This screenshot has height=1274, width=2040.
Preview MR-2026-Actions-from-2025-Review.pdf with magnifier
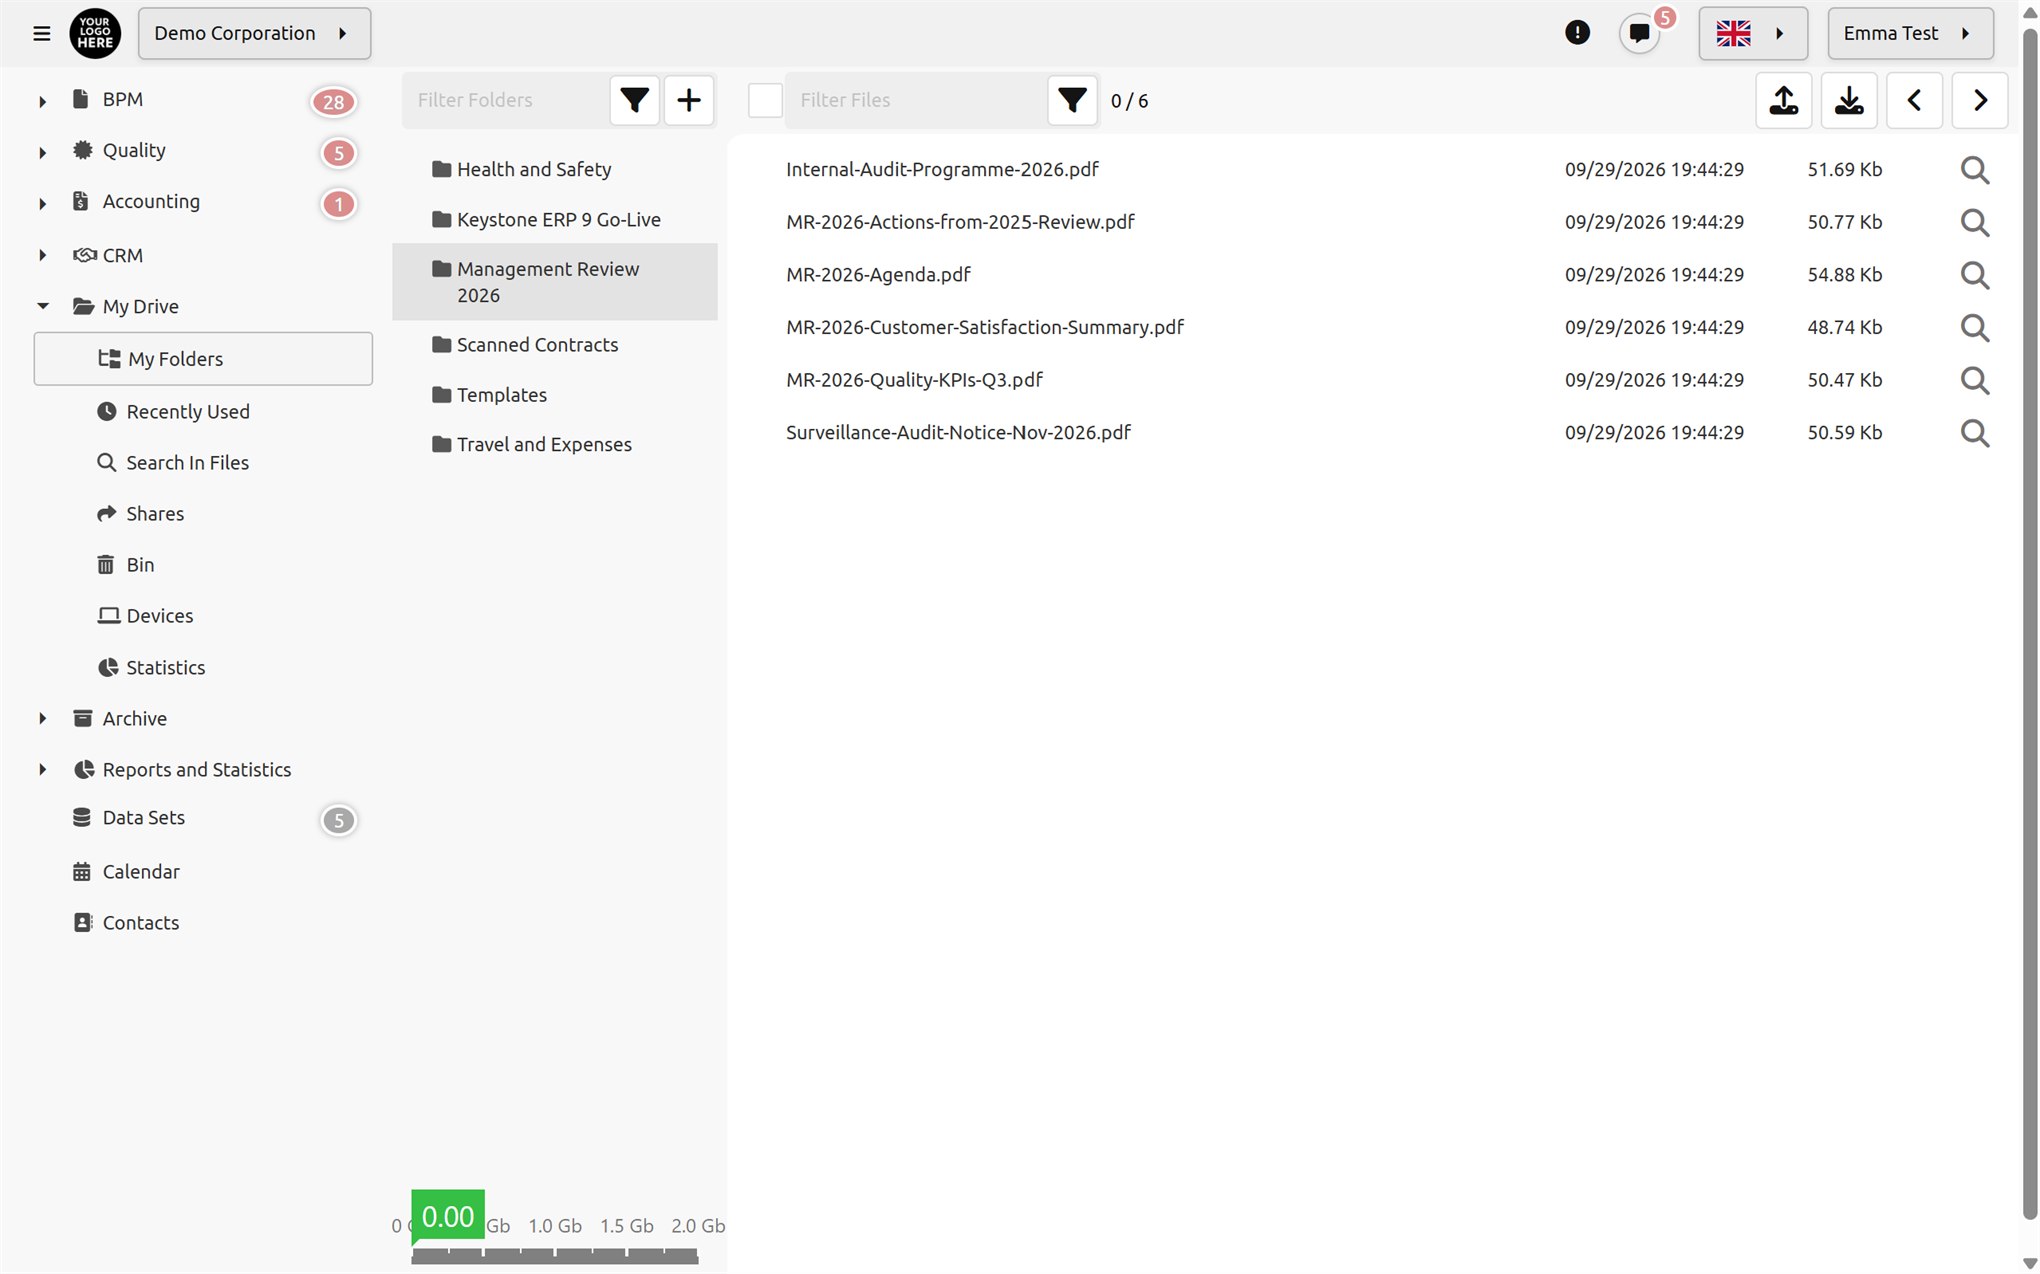point(1974,222)
